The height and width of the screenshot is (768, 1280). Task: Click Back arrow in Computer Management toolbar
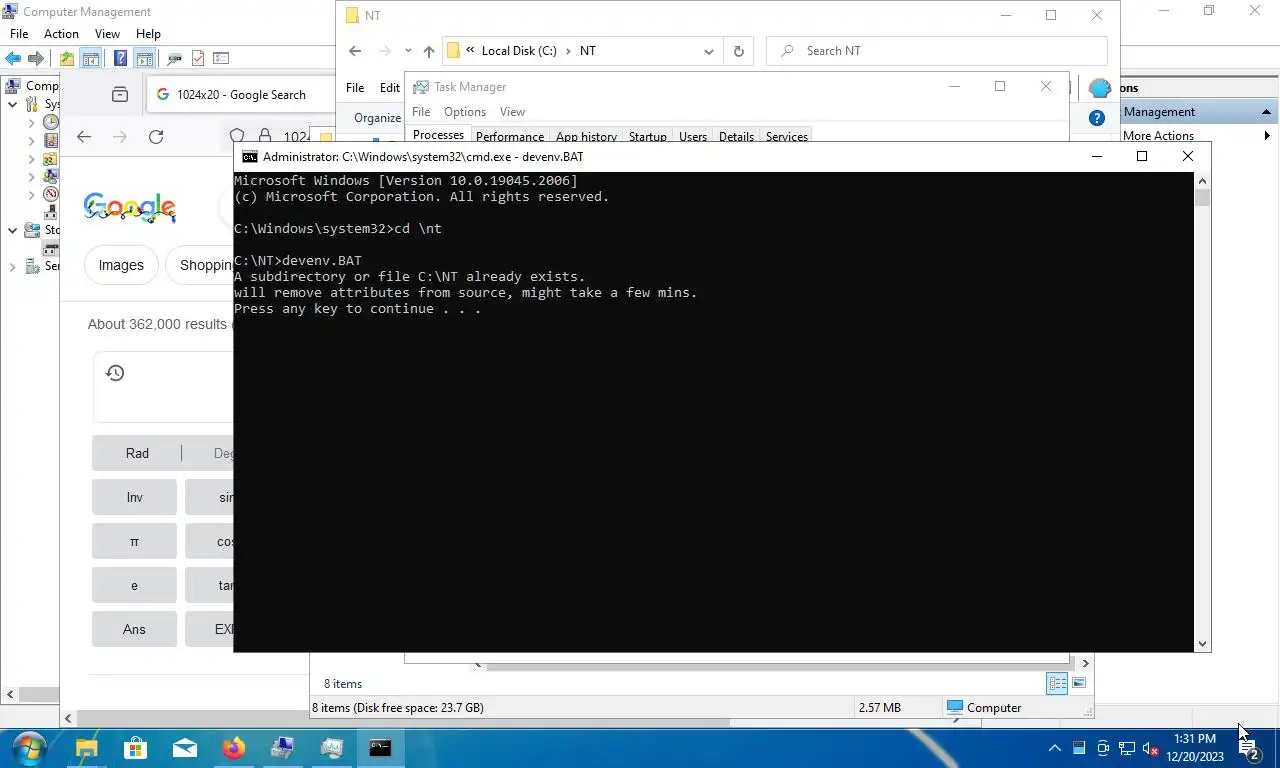pos(13,59)
